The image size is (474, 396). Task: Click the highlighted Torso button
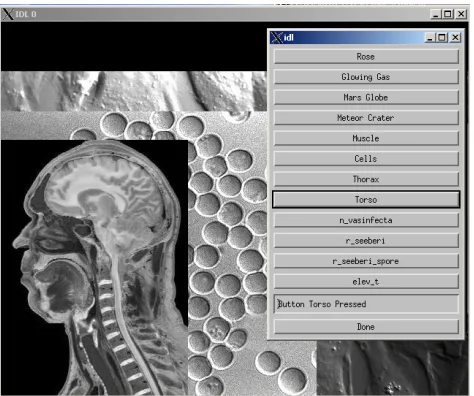tap(366, 200)
